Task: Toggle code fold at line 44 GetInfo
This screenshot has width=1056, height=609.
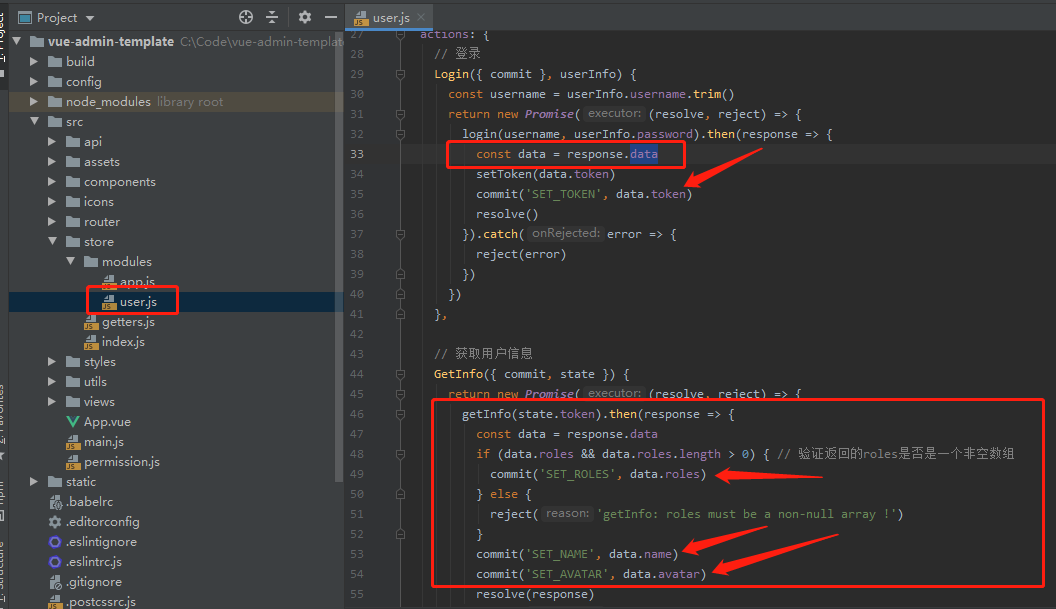Action: point(401,375)
